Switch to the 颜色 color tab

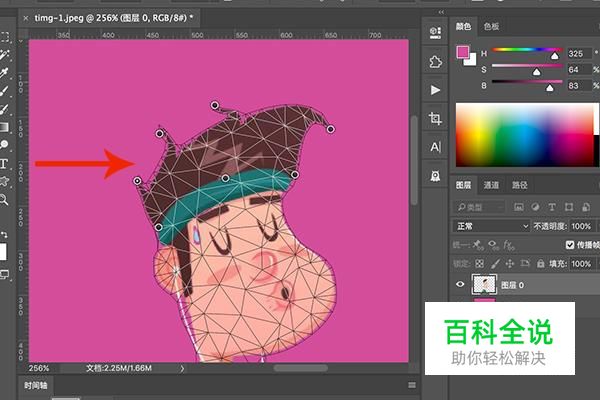click(x=463, y=26)
